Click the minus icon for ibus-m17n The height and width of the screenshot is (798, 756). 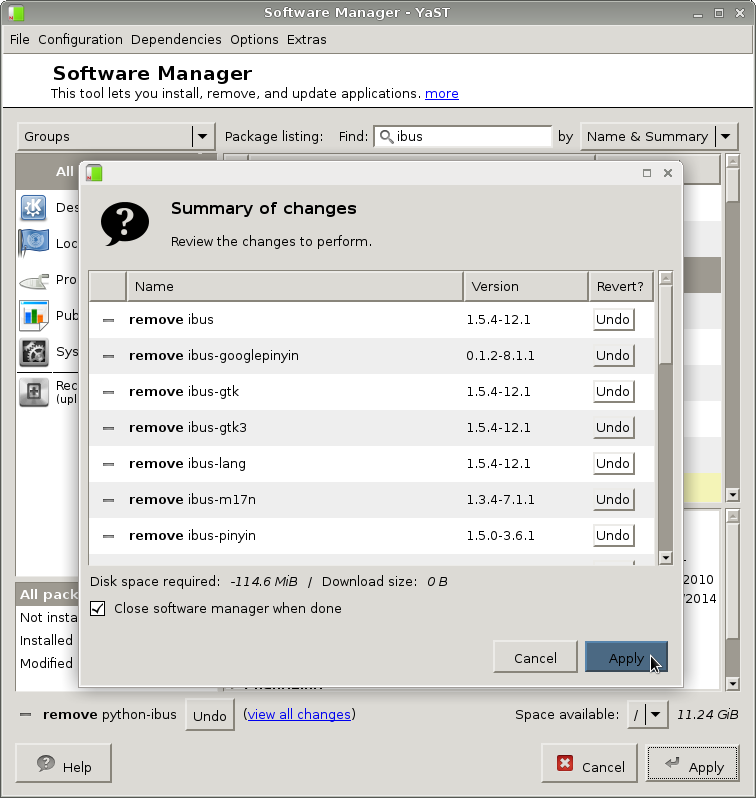click(108, 500)
